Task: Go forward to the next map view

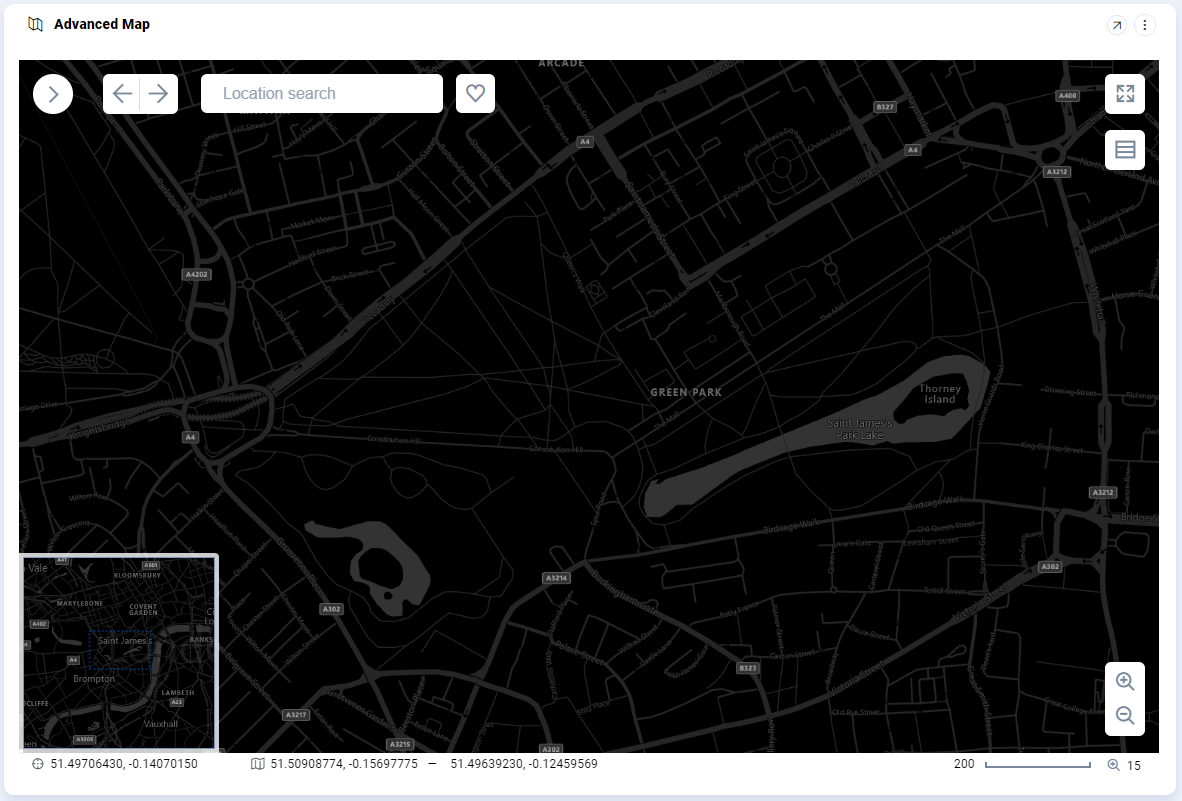Action: pyautogui.click(x=158, y=94)
